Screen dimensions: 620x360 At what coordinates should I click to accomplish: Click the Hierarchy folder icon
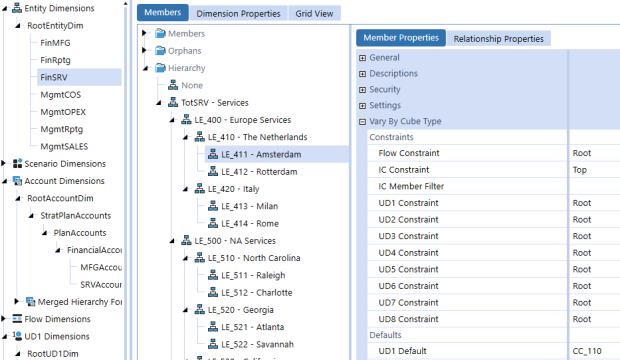[x=160, y=68]
